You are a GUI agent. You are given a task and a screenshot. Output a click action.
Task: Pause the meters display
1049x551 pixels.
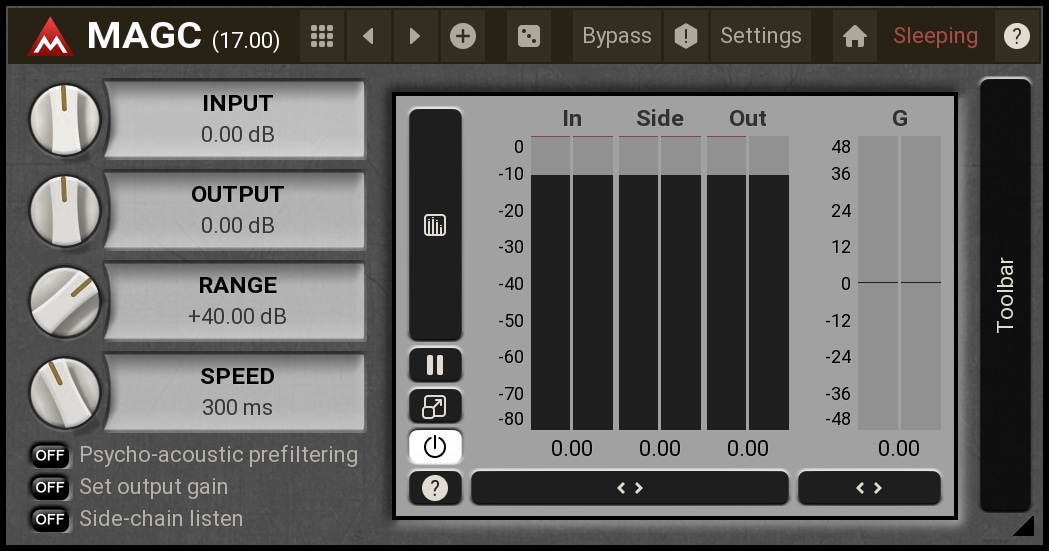coord(435,365)
